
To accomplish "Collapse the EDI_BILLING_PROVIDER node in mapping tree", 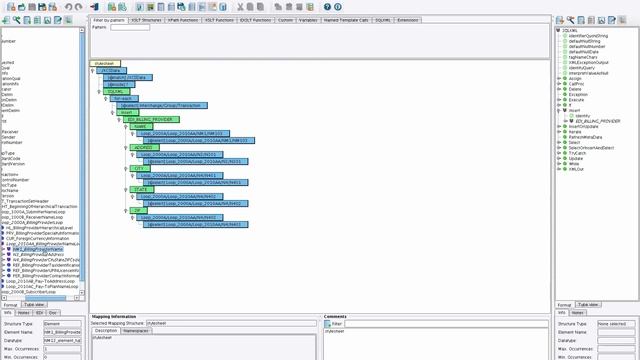I will coord(119,120).
